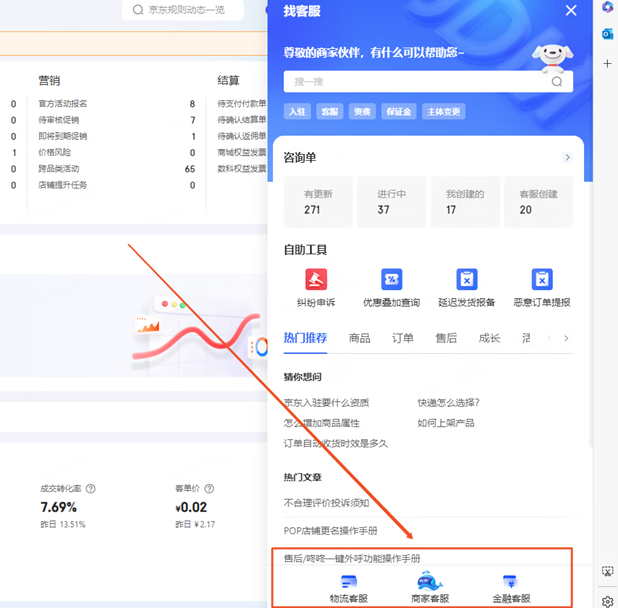Click the magnifier icon in 搜一搜 box

[x=557, y=82]
